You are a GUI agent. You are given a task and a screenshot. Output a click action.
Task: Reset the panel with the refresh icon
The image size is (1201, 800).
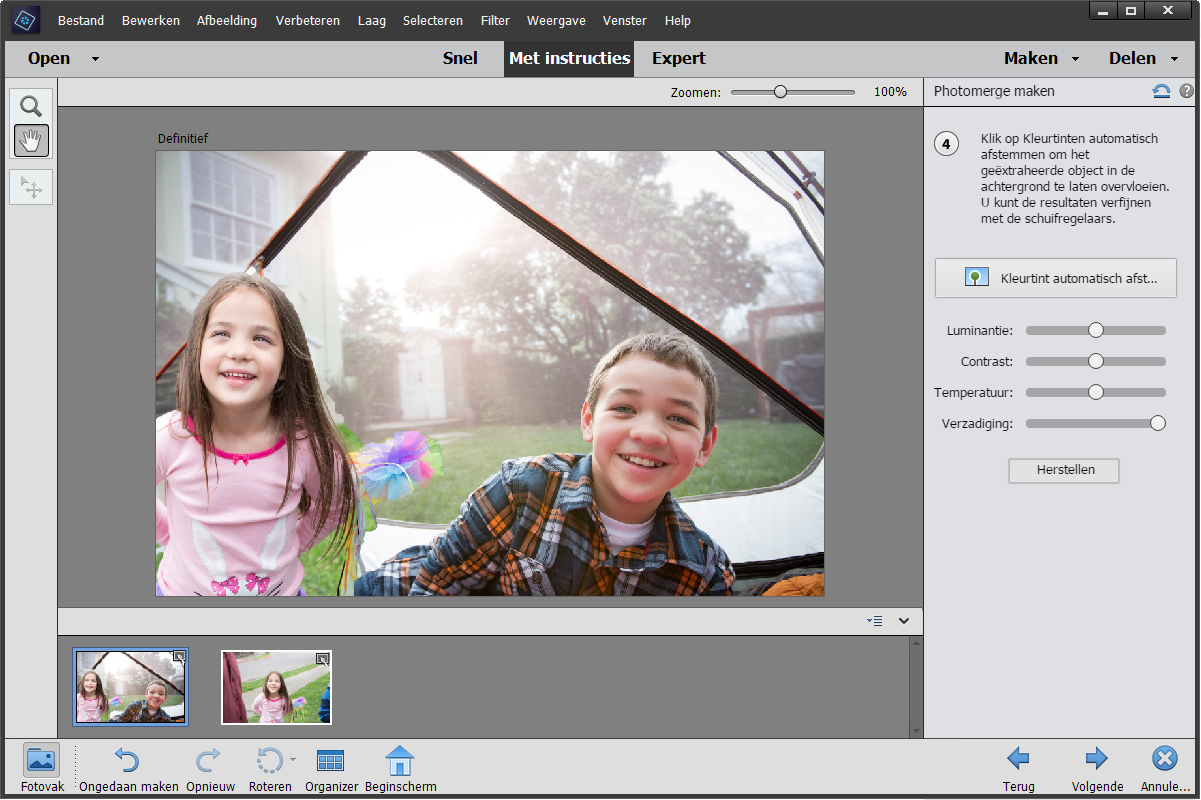point(1161,91)
